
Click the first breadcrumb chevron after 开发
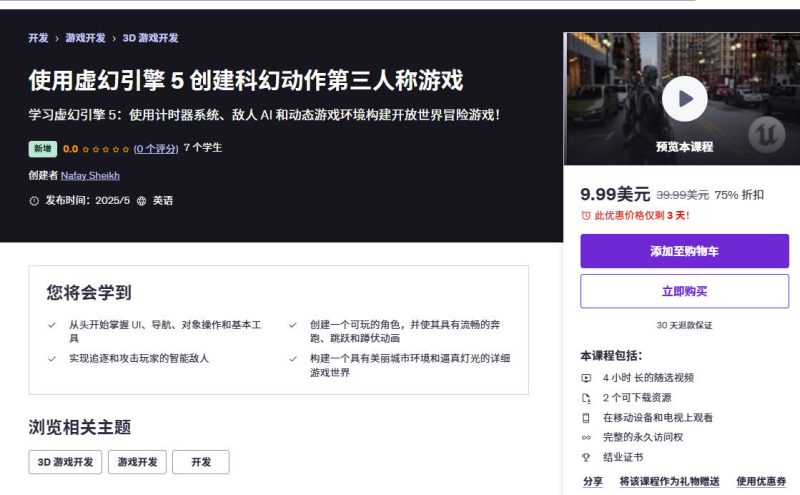click(x=57, y=38)
